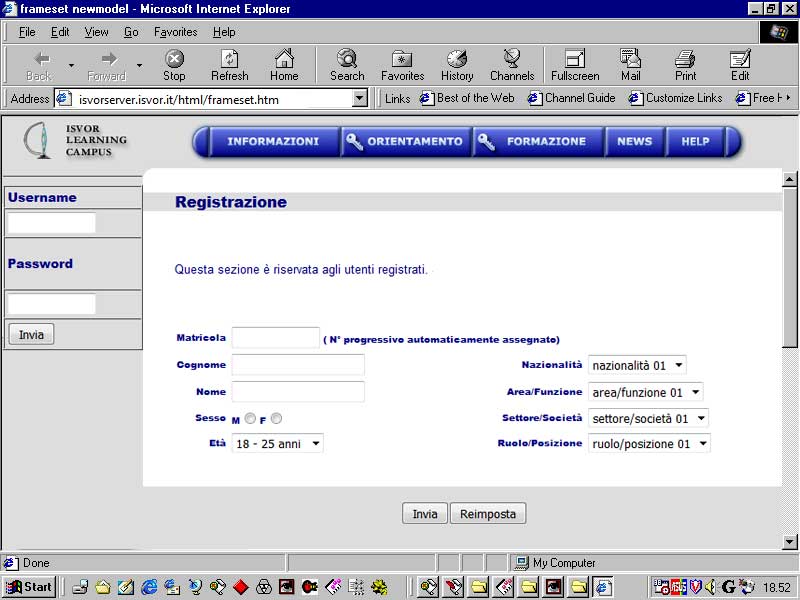Screen dimensions: 800x600
Task: Click the Cognome input field
Action: (298, 365)
